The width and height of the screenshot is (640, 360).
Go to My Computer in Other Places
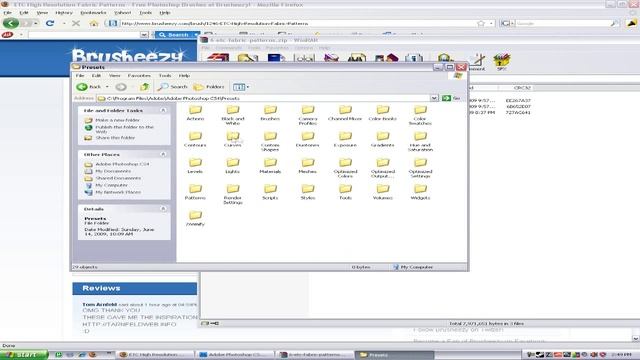106,185
